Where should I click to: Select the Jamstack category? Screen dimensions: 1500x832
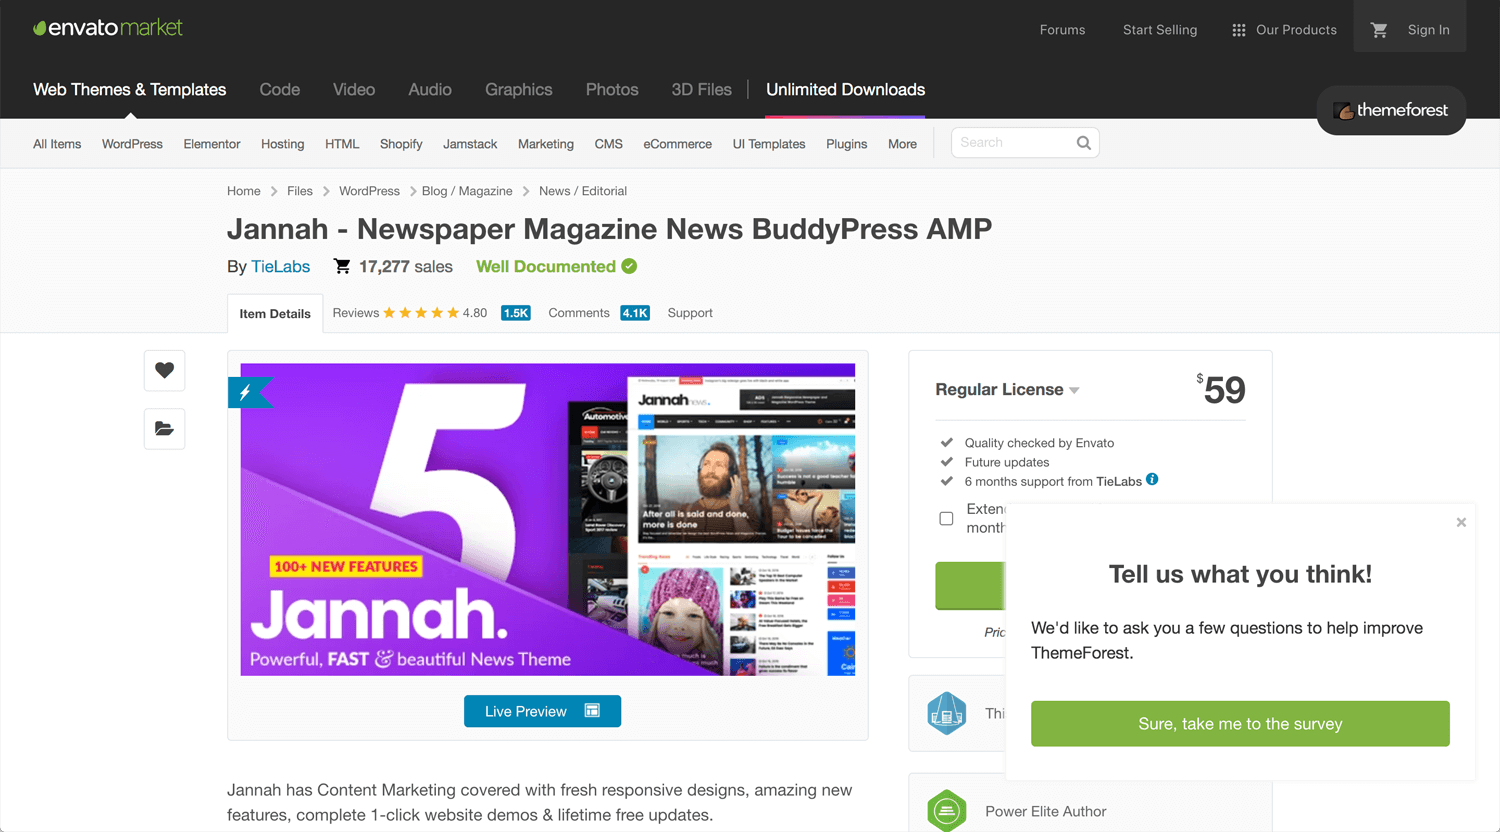[470, 144]
